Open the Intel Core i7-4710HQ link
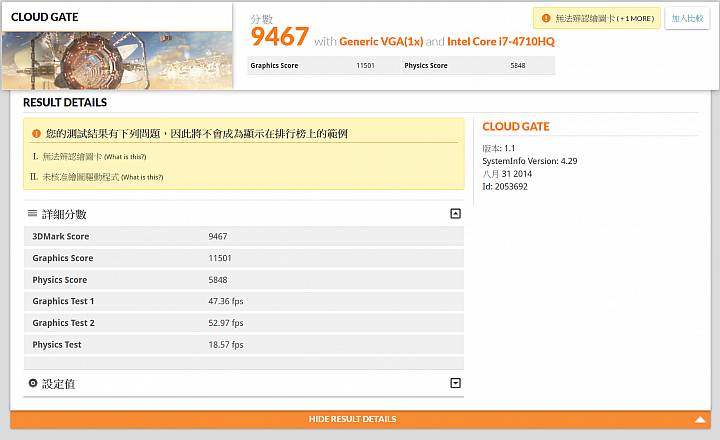The image size is (720, 440). pyautogui.click(x=501, y=42)
